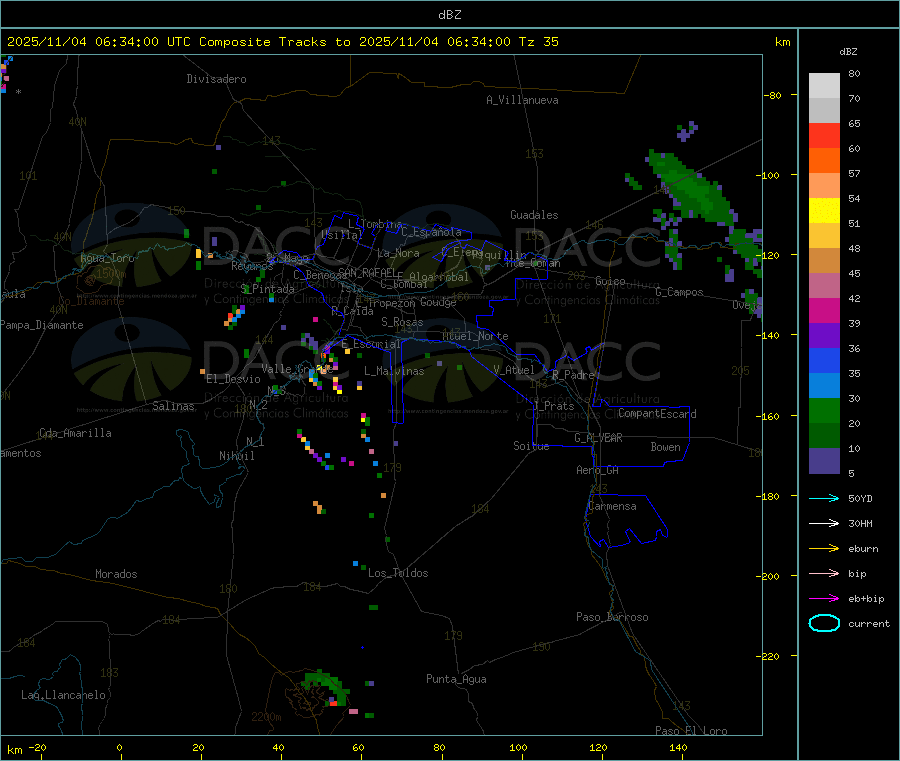Select the light gray 70-80 dBZ swatch
900x761 pixels.
point(824,86)
